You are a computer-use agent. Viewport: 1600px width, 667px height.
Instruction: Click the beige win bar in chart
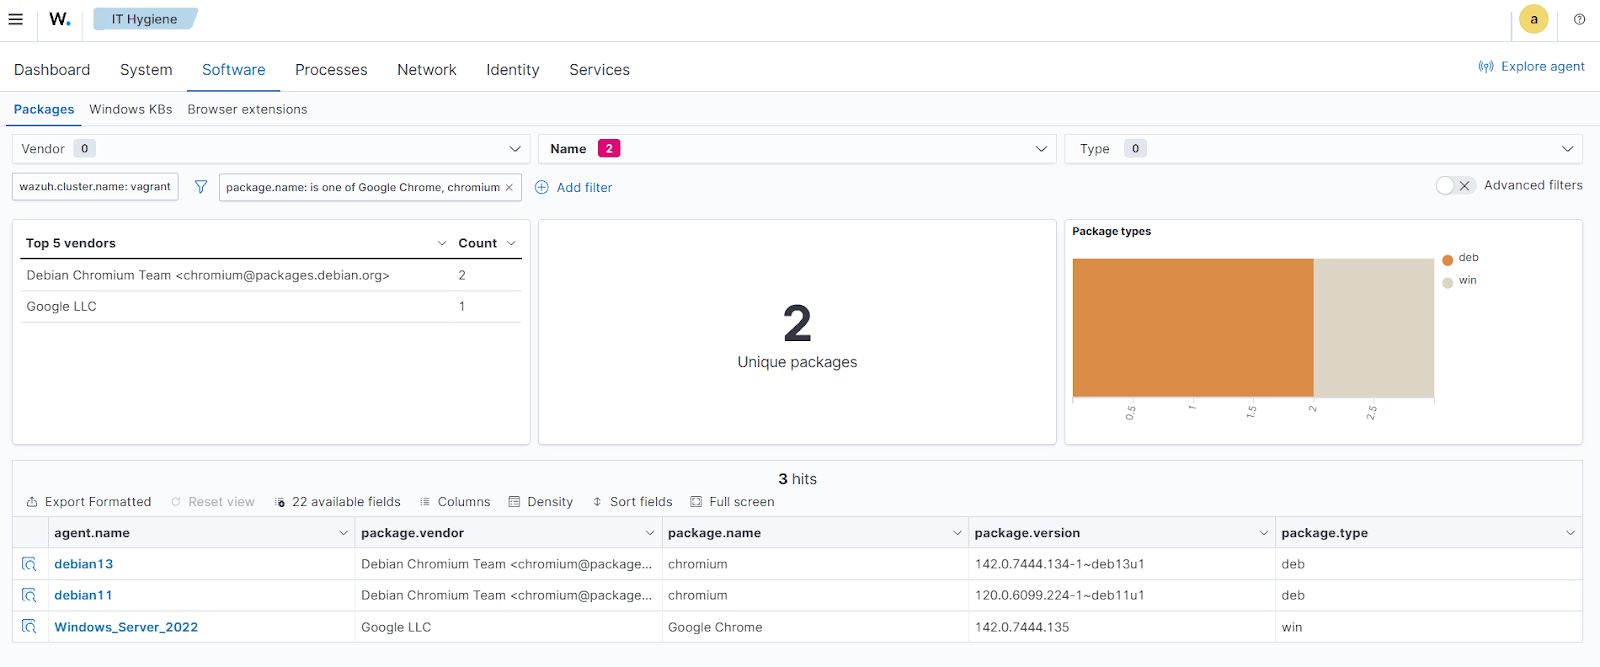click(x=1374, y=328)
